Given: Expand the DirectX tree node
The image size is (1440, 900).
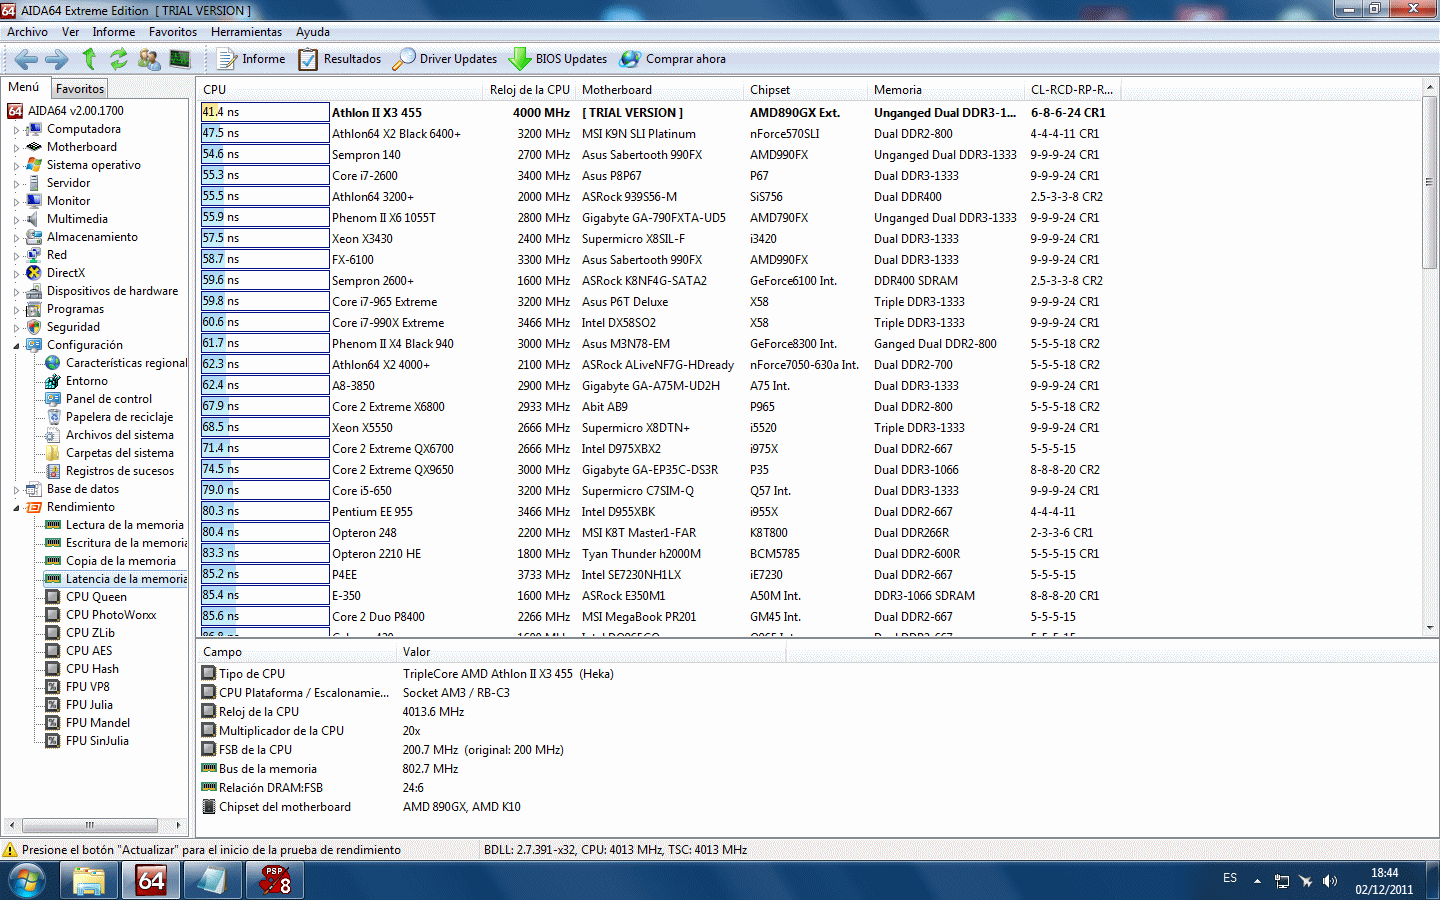Looking at the screenshot, I should tap(16, 274).
